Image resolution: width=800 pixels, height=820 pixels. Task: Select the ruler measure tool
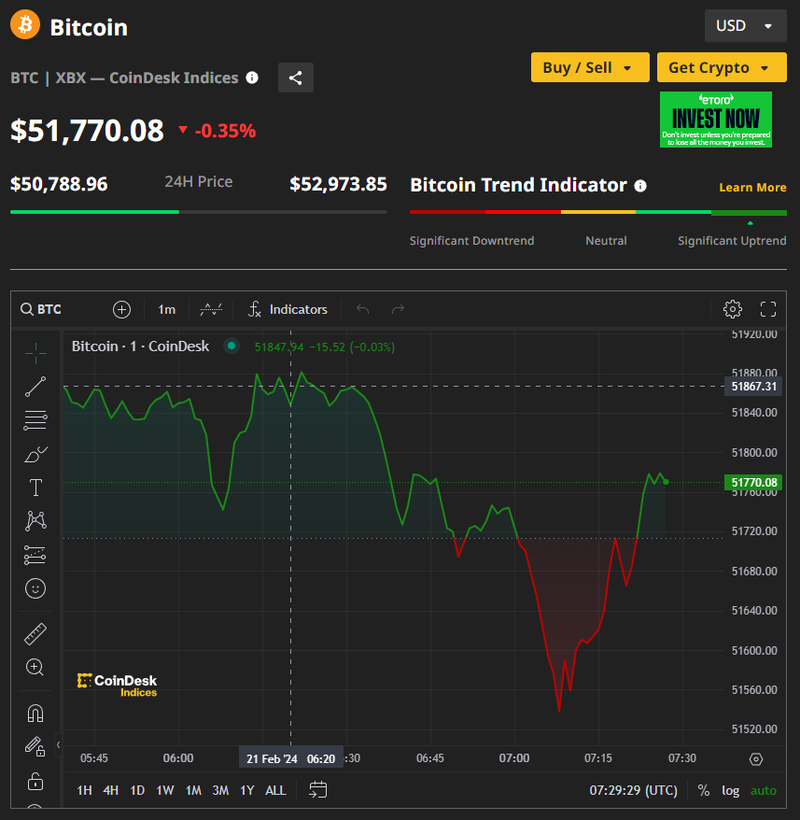point(36,634)
